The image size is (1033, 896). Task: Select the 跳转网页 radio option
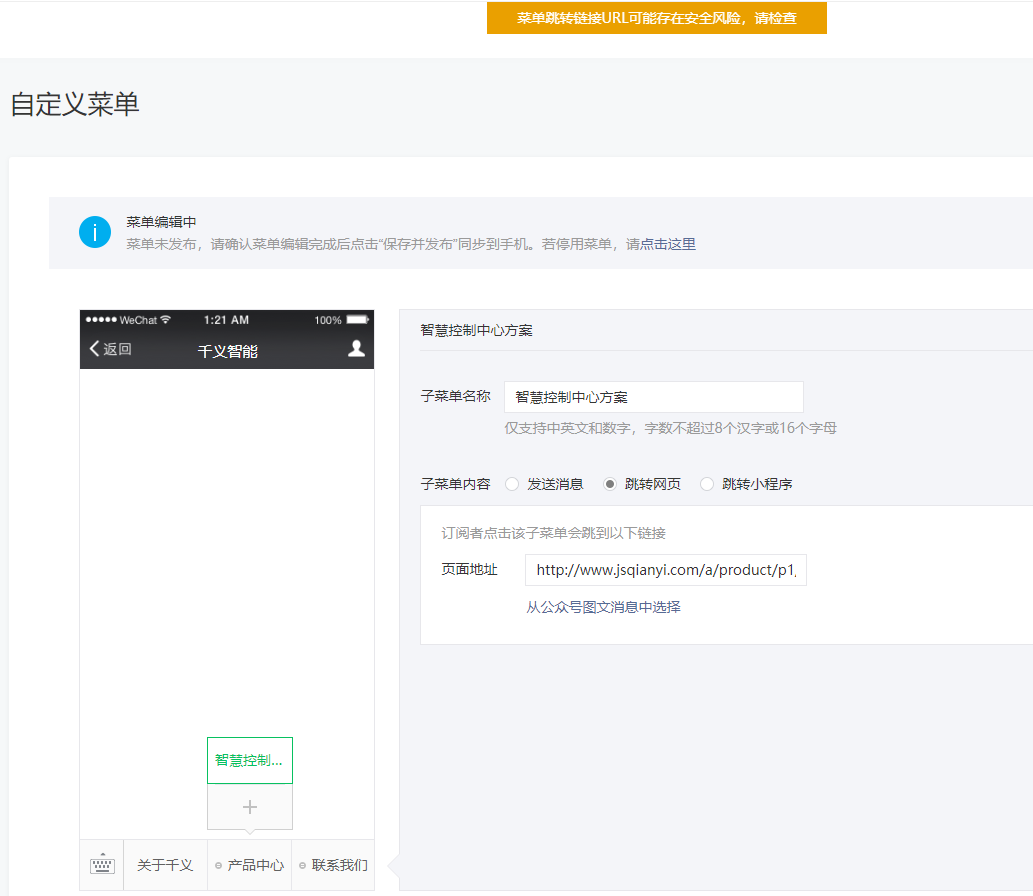pyautogui.click(x=610, y=484)
